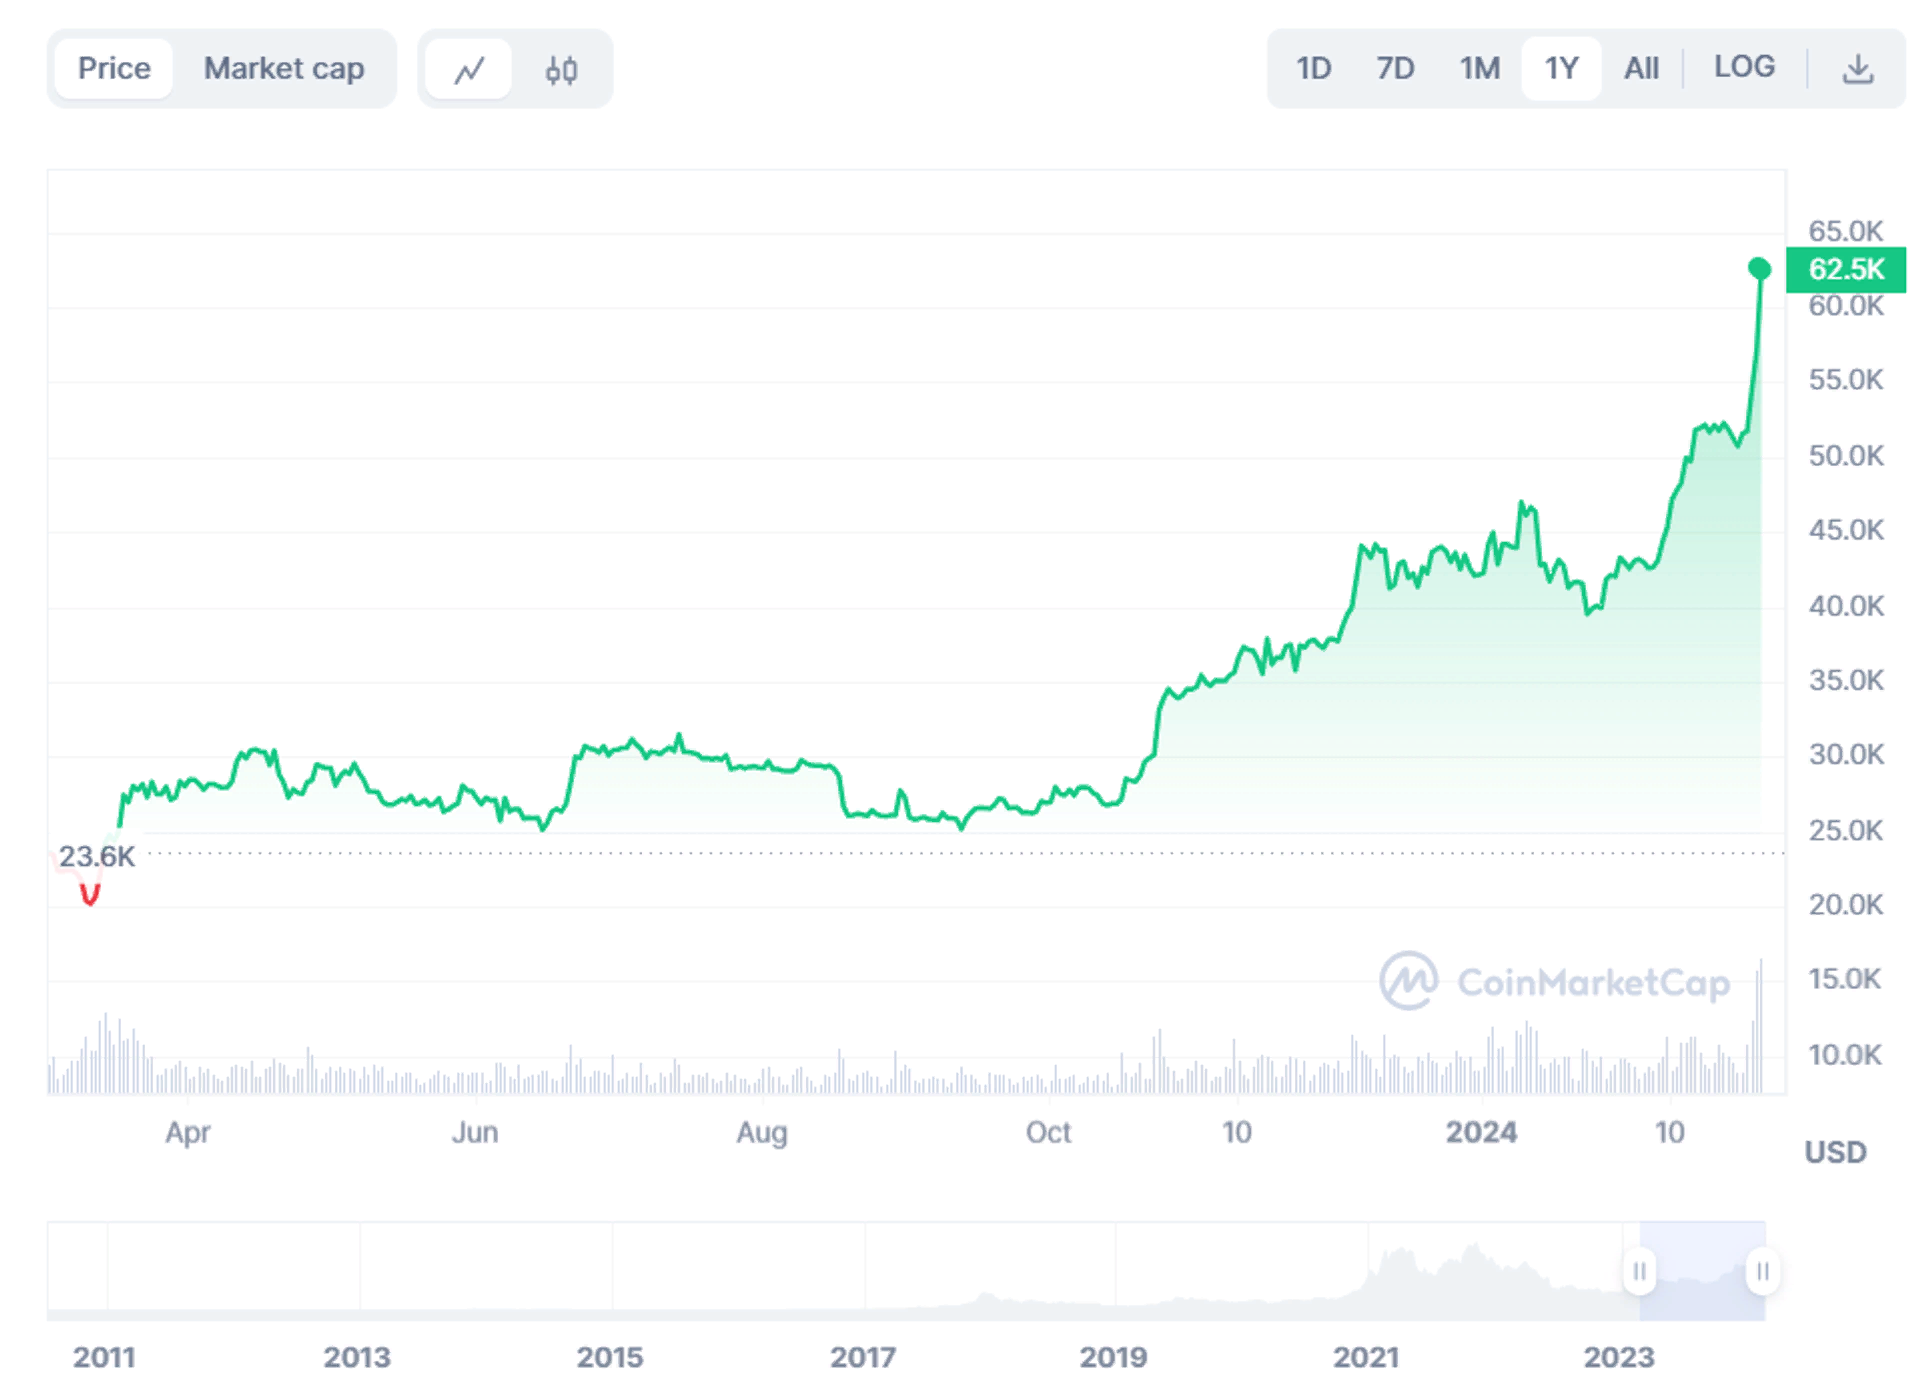Screen dimensions: 1920x1395
Task: Click the 62.5K price marker label
Action: point(1845,269)
